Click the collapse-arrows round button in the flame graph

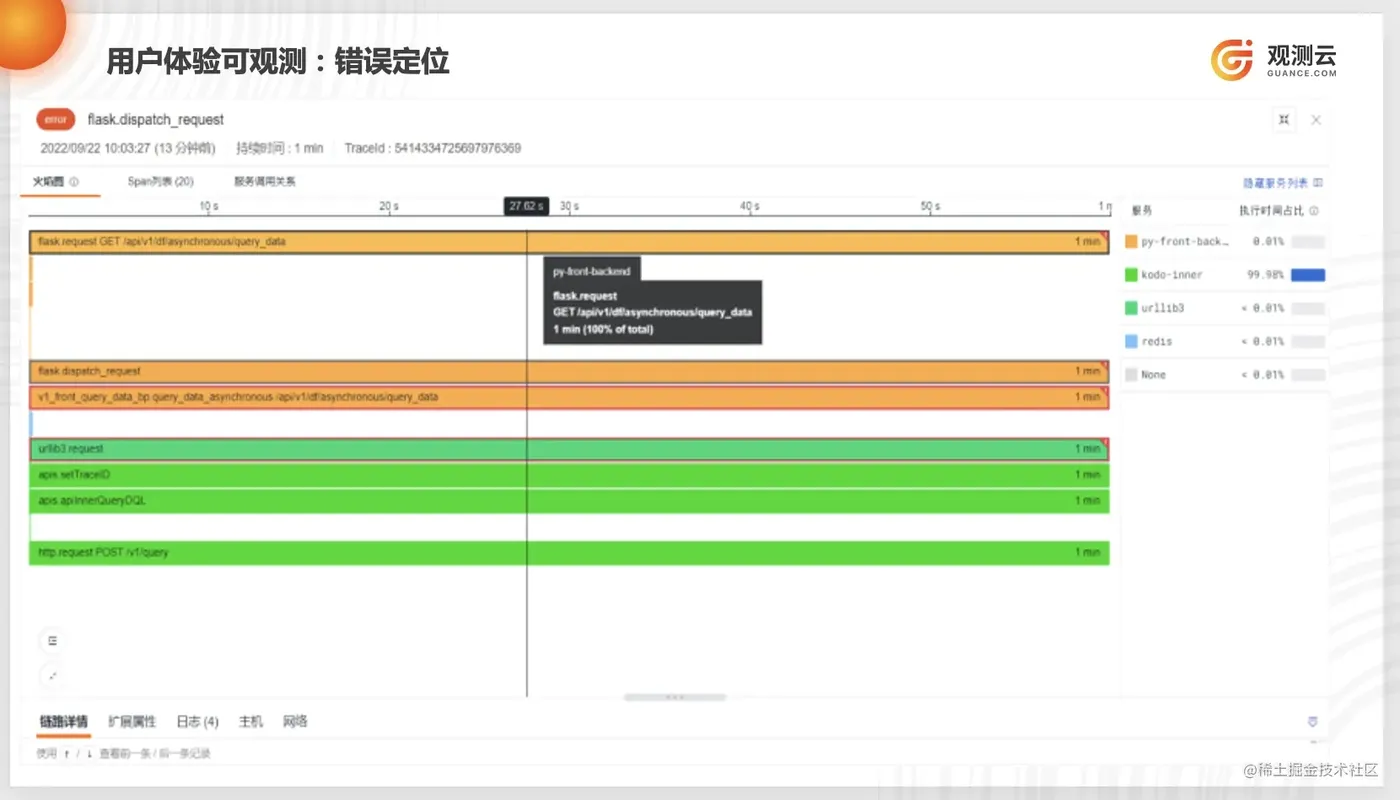[53, 676]
